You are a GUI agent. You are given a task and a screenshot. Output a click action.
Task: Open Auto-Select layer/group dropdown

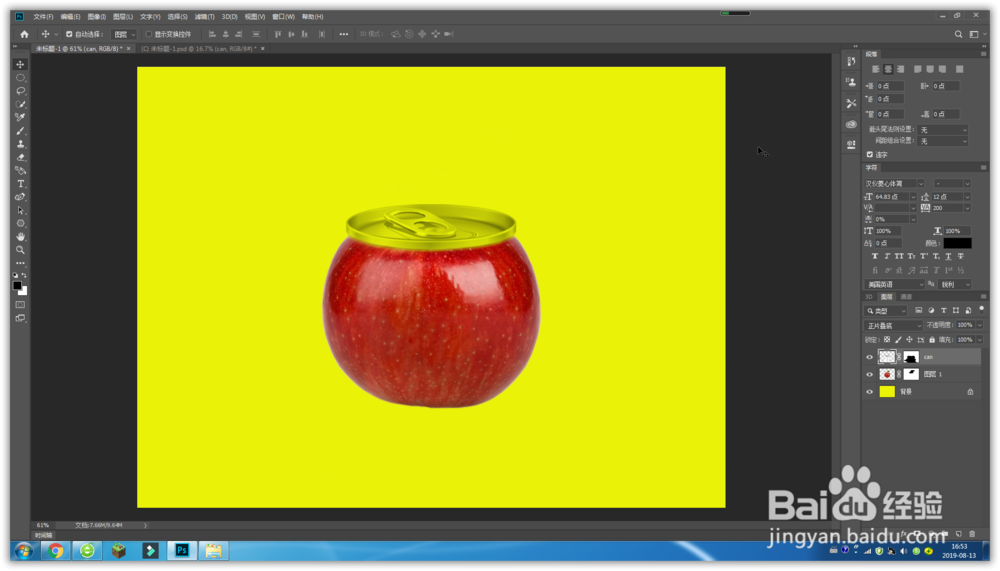coord(124,34)
